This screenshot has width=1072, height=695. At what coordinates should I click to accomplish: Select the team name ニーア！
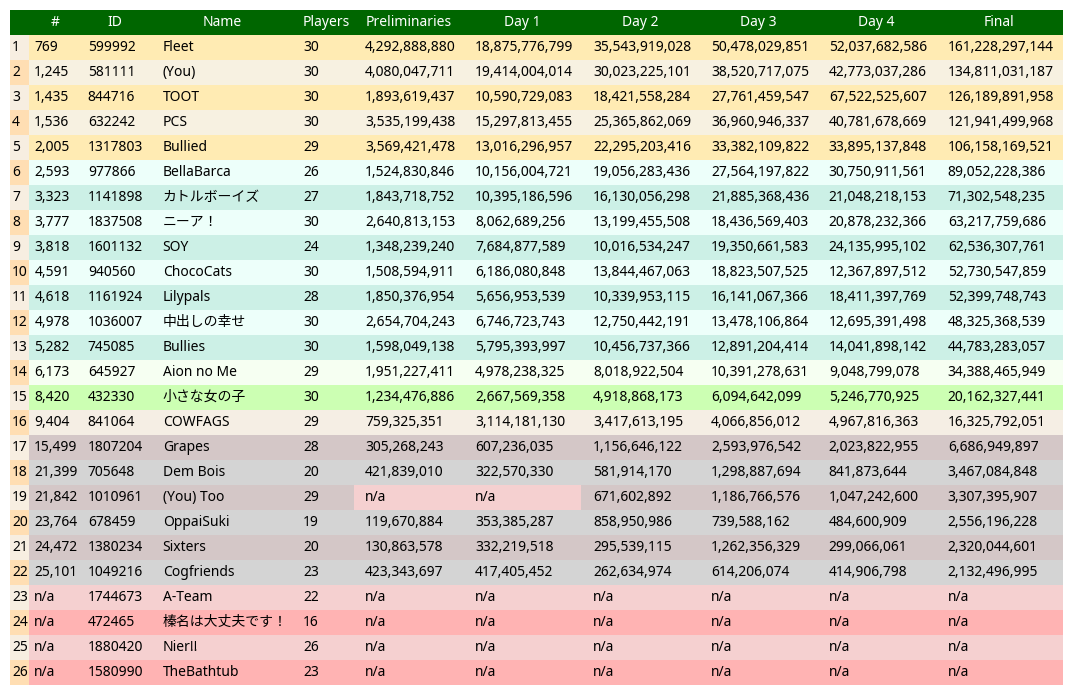[x=189, y=221]
